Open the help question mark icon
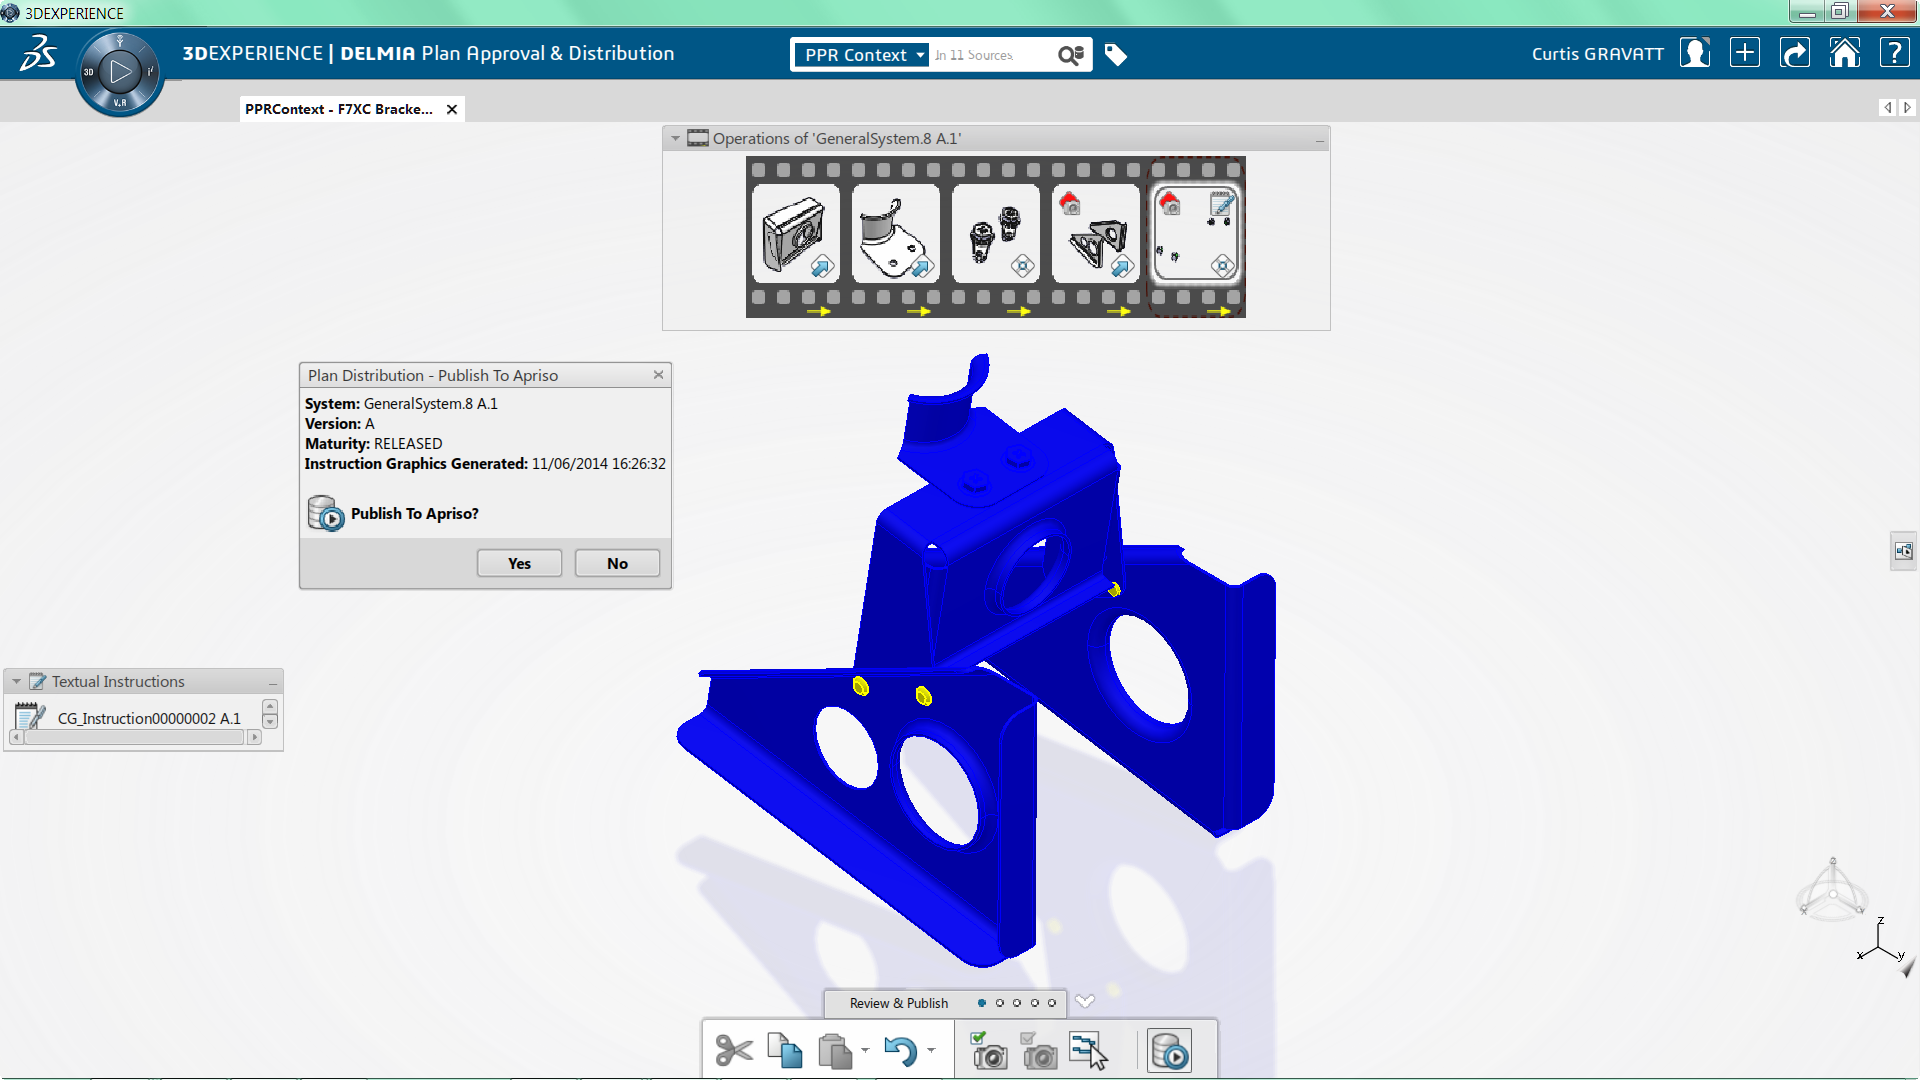The height and width of the screenshot is (1080, 1920). tap(1894, 53)
